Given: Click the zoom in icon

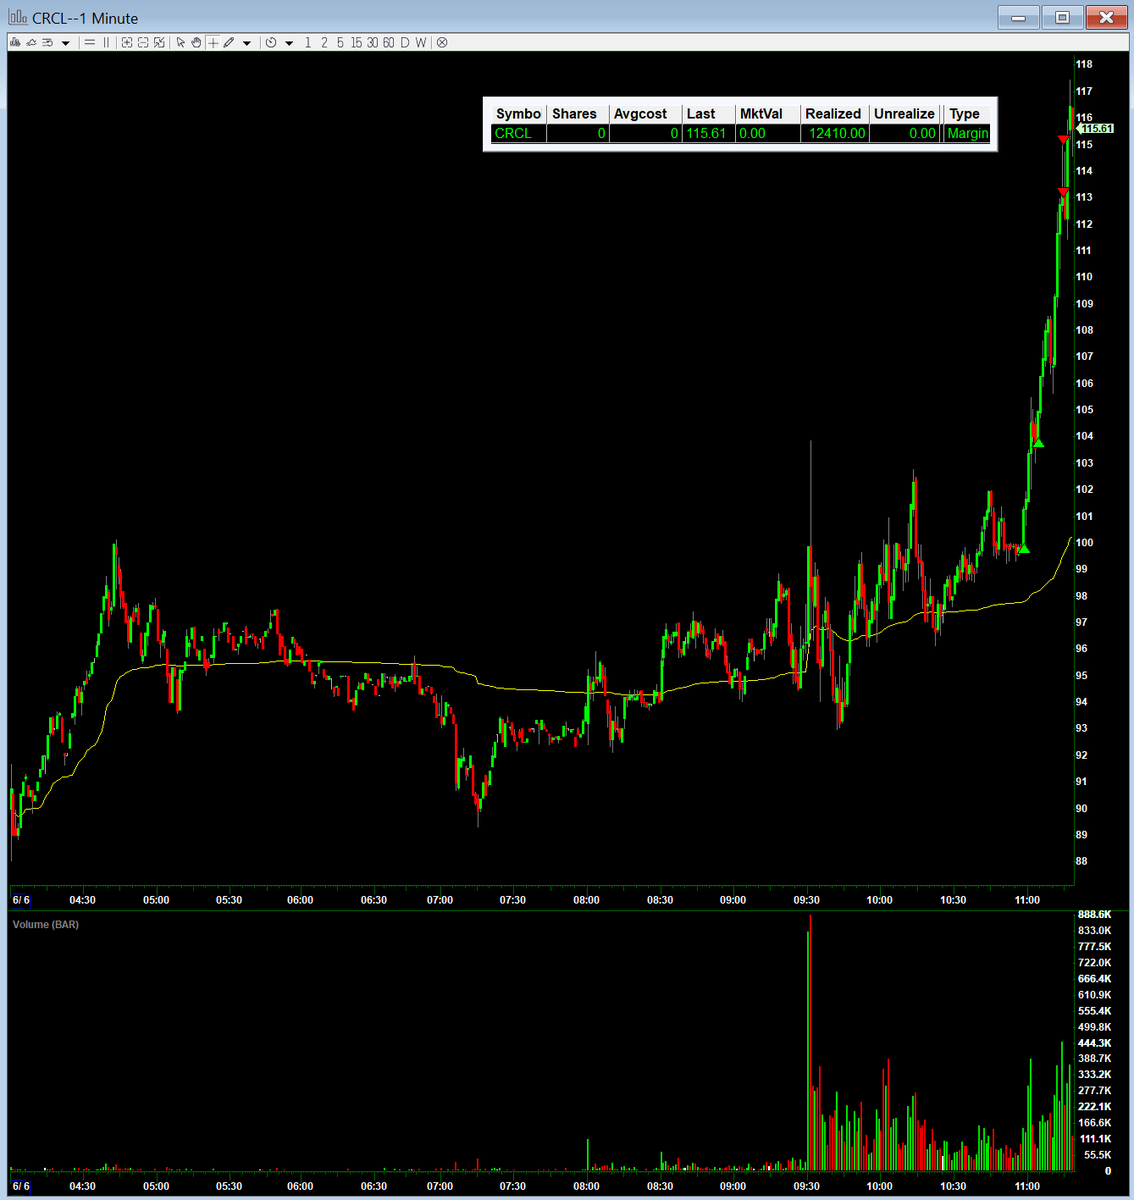Looking at the screenshot, I should click(127, 43).
